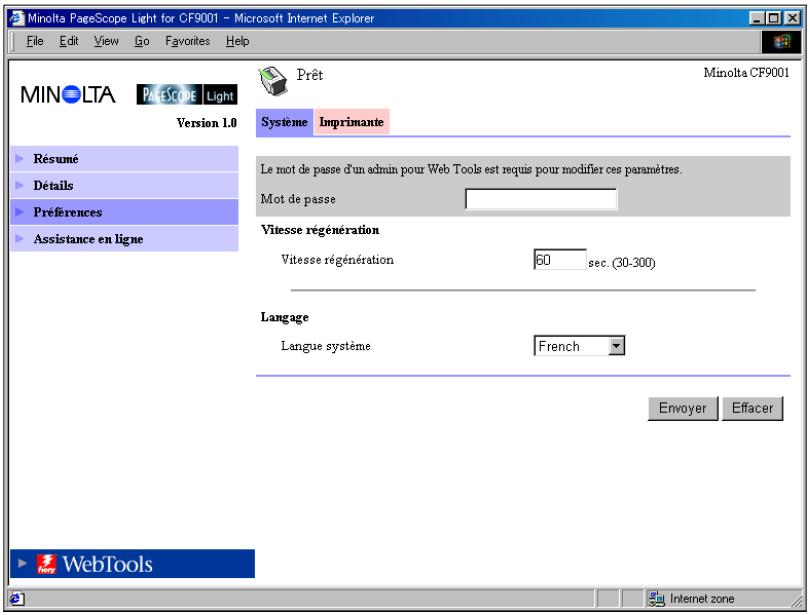
Task: Click the arrow beside Assistance en ligne
Action: click(x=20, y=239)
